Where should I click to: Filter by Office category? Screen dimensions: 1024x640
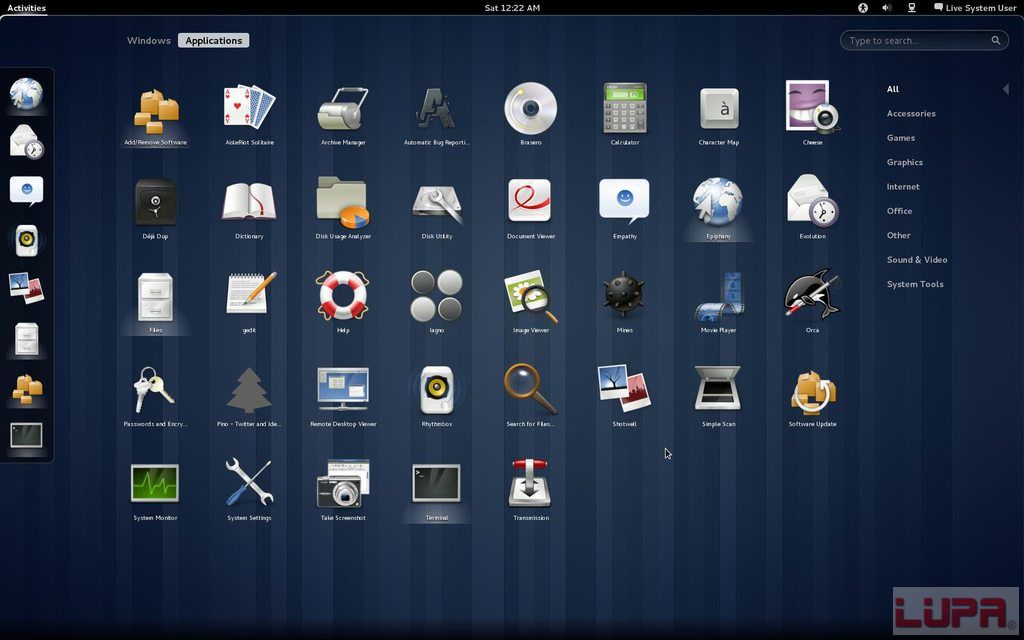(x=899, y=211)
